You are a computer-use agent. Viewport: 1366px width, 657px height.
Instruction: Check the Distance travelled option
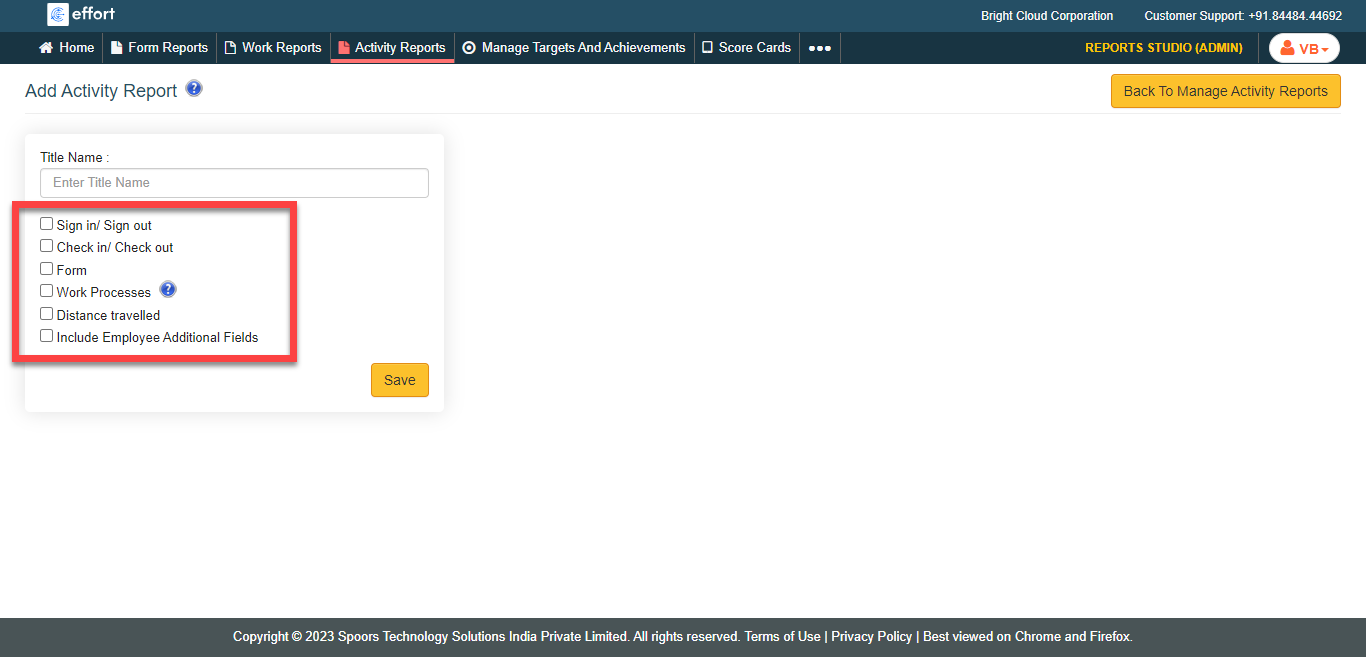pos(47,314)
